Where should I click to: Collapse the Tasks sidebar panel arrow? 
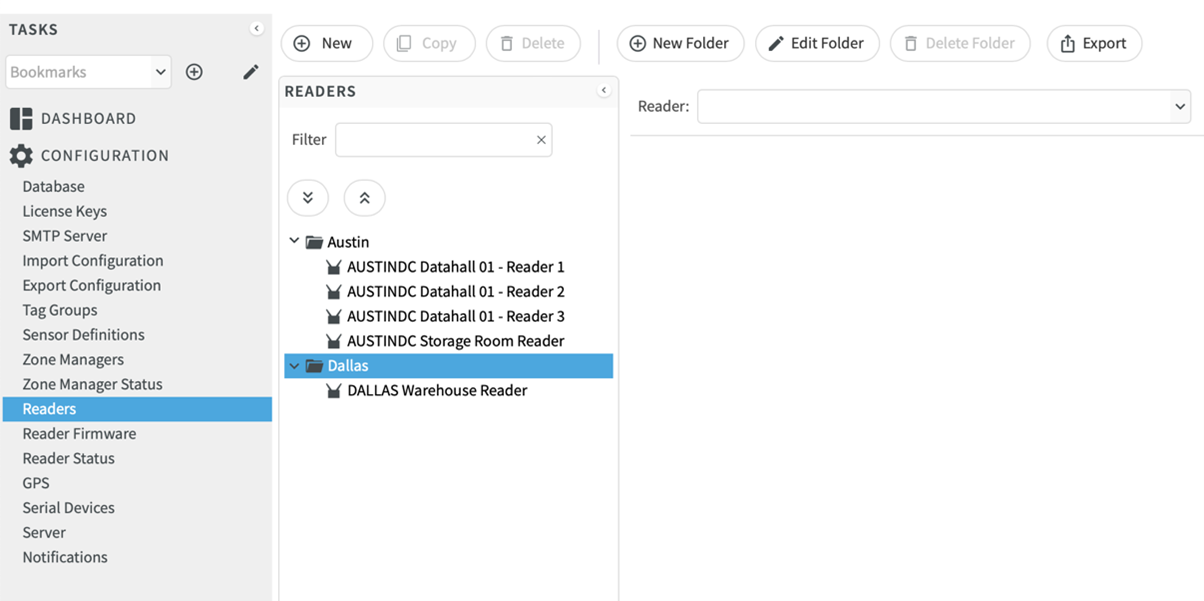(256, 29)
